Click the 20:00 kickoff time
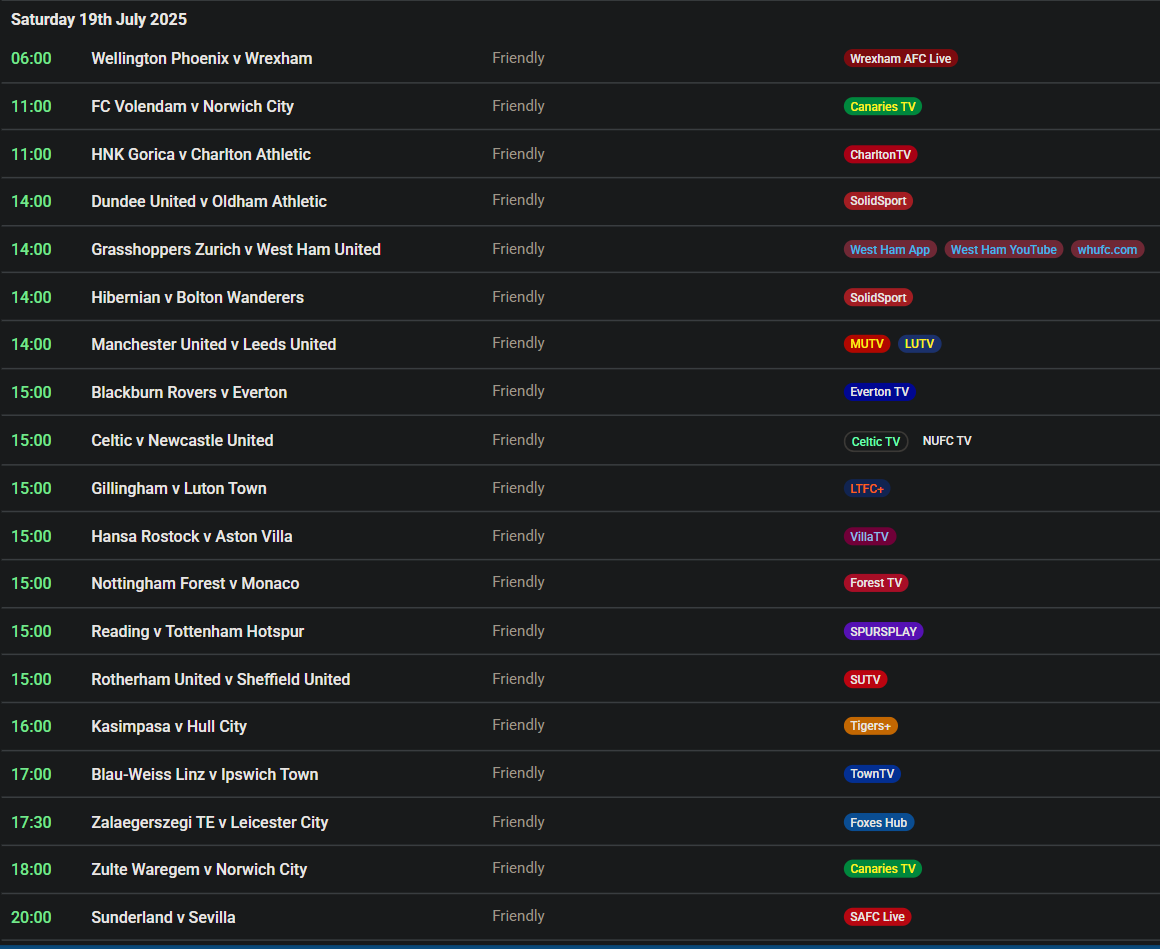Screen dimensions: 1160x949 31,918
